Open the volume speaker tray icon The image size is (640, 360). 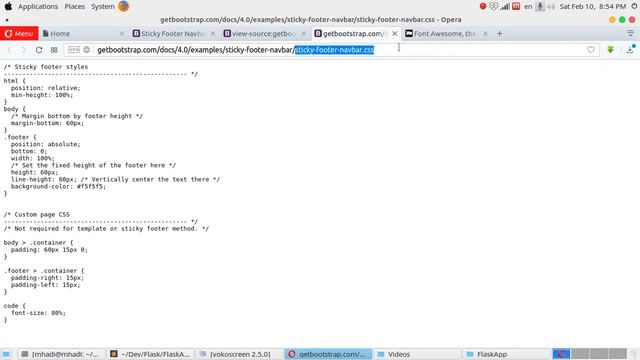click(551, 7)
